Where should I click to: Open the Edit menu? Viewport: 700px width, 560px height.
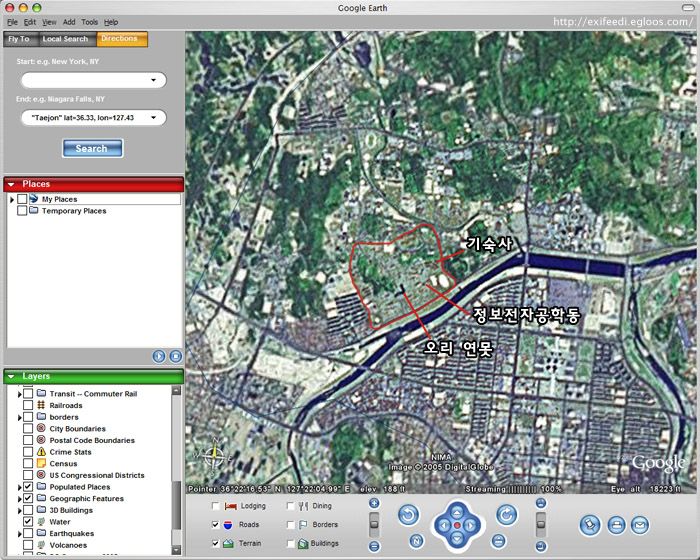pyautogui.click(x=30, y=22)
